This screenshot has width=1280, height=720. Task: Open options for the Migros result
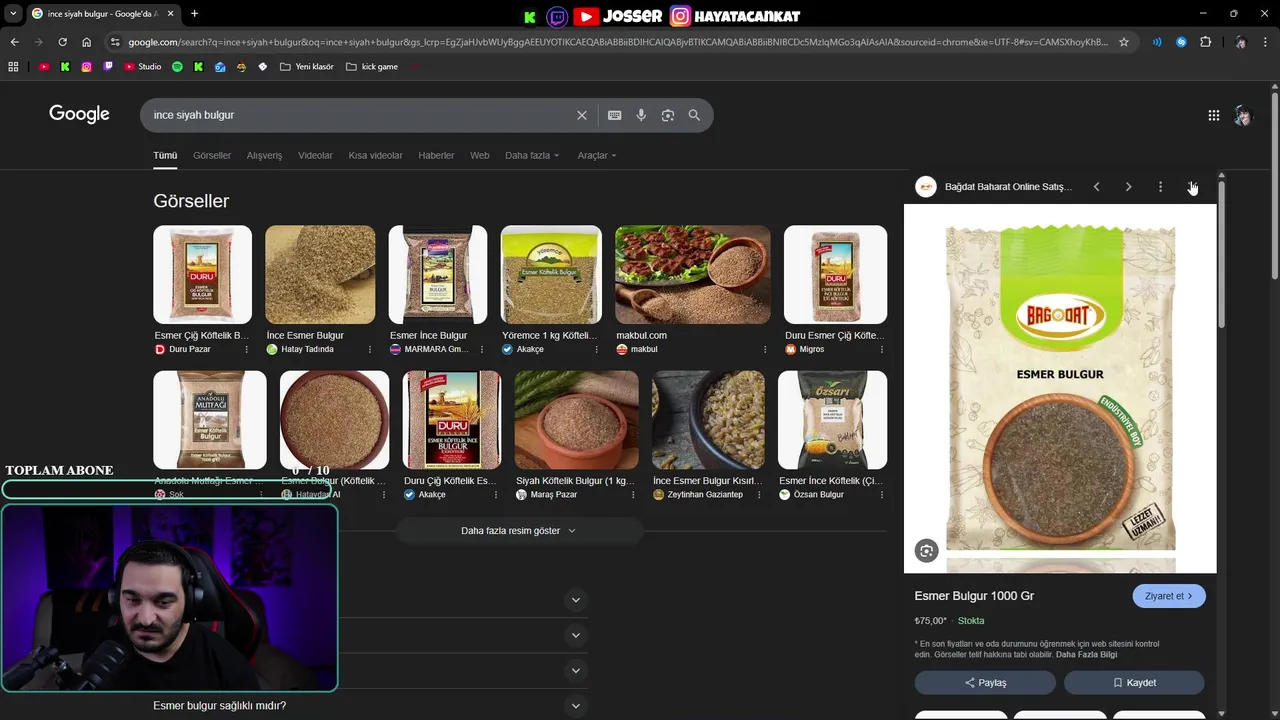[881, 350]
